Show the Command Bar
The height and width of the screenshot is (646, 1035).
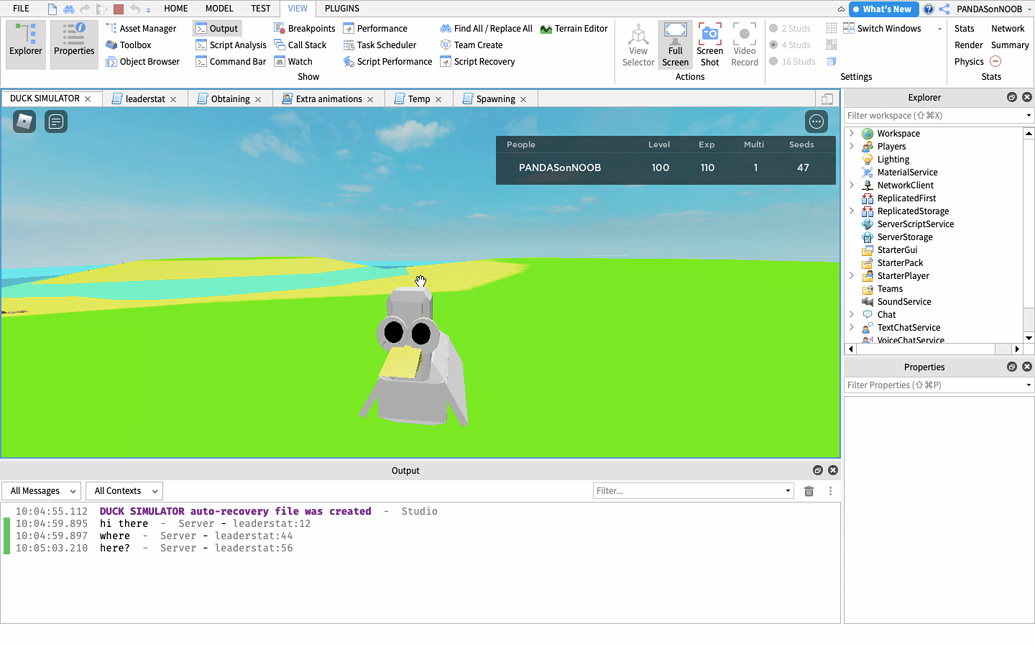pos(230,61)
